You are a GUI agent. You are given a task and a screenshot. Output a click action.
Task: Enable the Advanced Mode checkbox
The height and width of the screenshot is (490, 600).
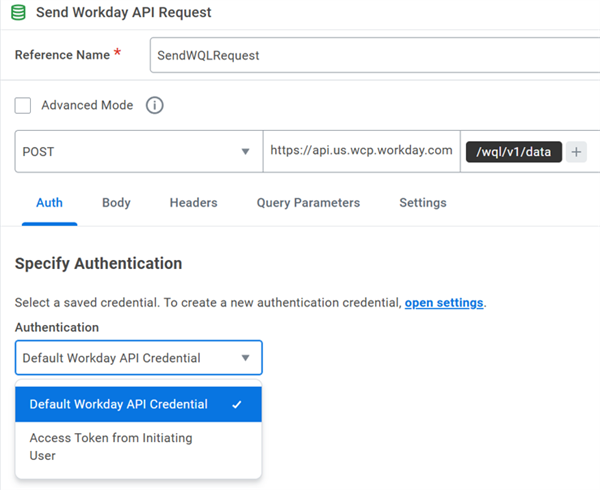point(23,105)
